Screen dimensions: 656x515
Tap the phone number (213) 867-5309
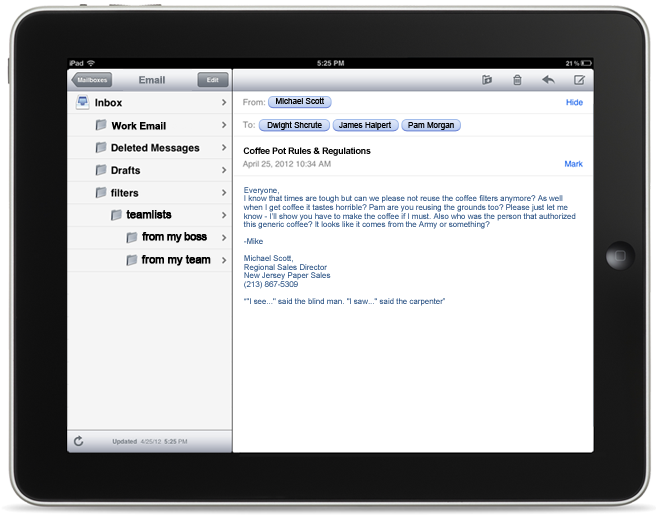coord(271,284)
